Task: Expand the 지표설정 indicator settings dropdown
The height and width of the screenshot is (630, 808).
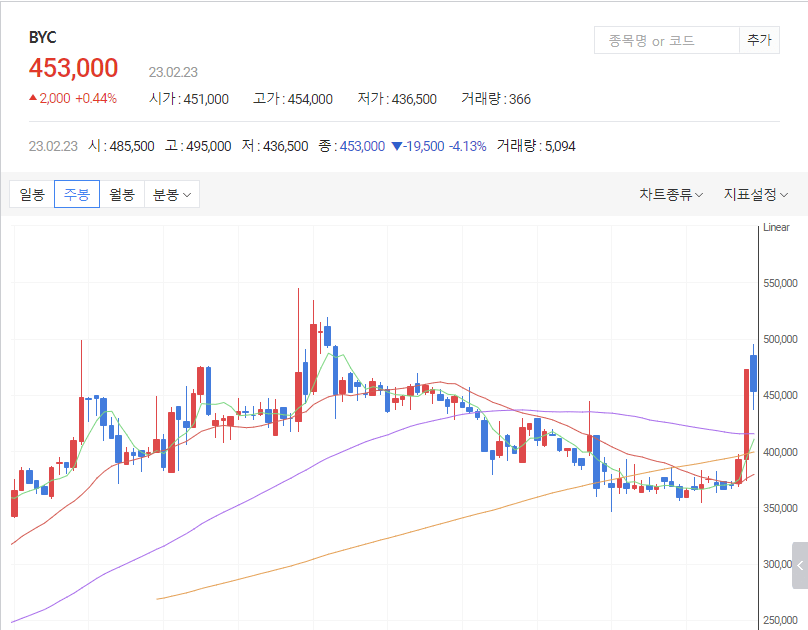Action: pos(755,194)
